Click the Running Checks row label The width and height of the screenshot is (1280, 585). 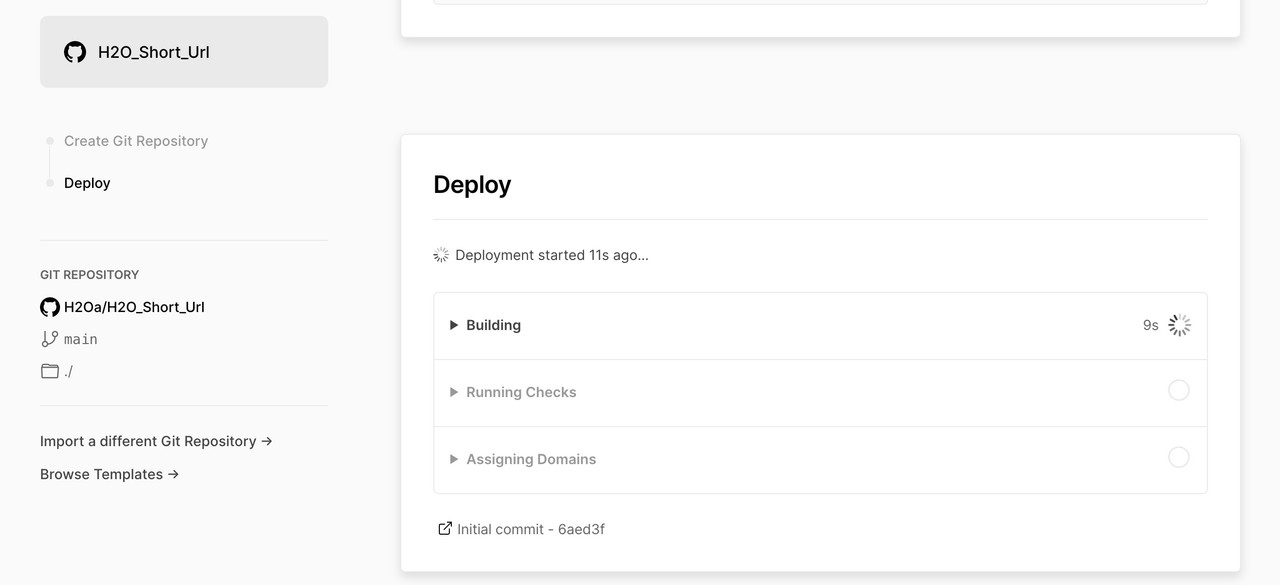(521, 392)
